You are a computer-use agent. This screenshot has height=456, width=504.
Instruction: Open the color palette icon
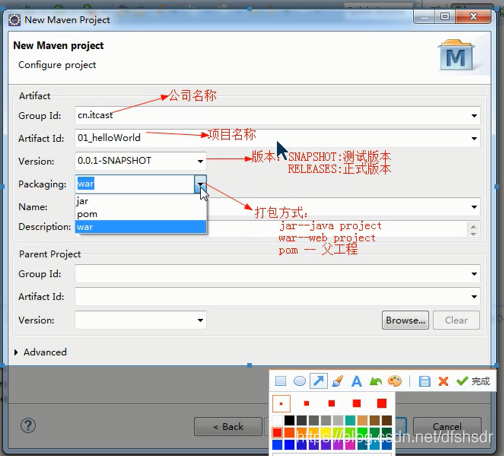pos(395,381)
